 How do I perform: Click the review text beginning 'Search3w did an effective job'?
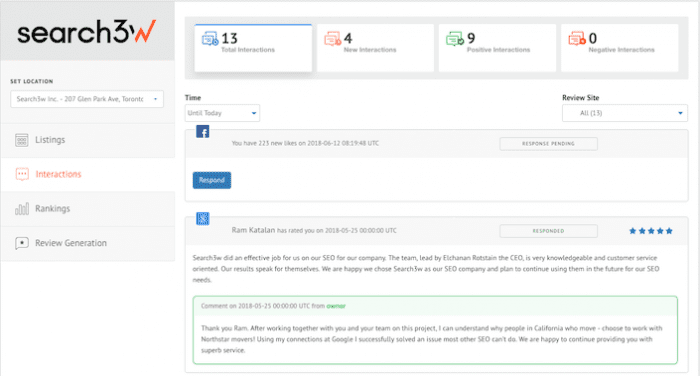click(426, 269)
